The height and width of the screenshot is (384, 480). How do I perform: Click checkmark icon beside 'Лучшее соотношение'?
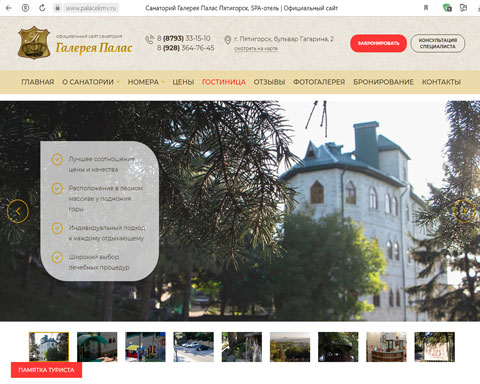(x=57, y=159)
